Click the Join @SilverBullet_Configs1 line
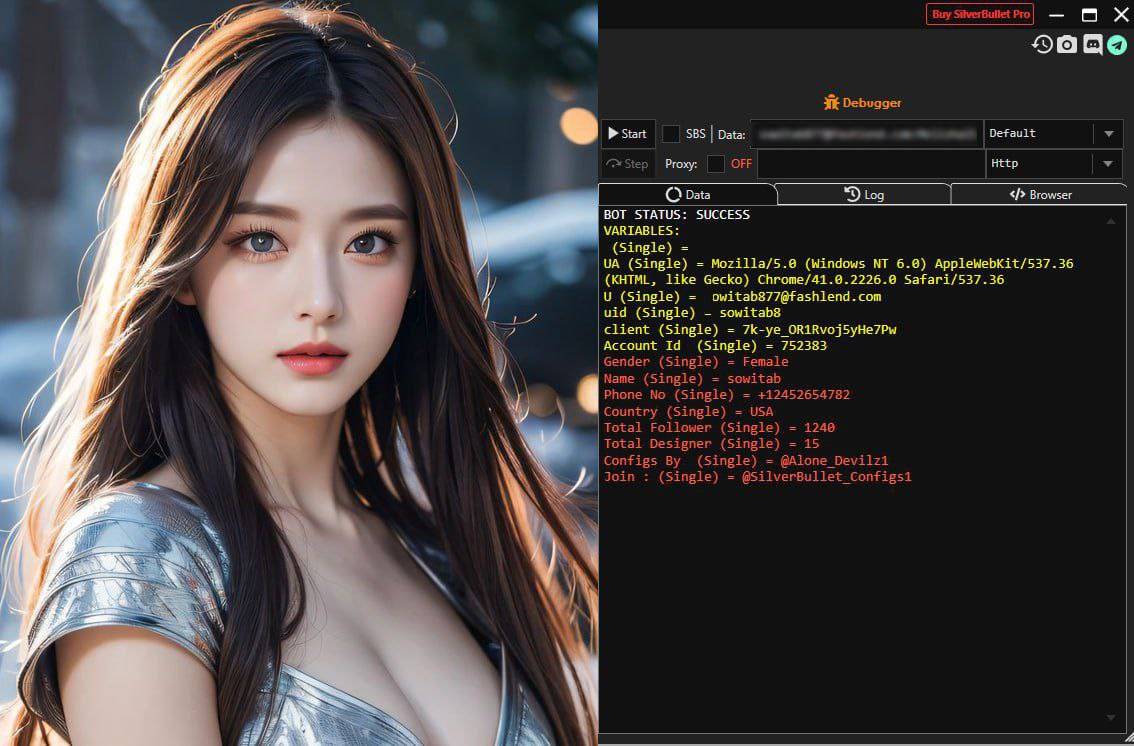Image resolution: width=1134 pixels, height=746 pixels. (757, 477)
